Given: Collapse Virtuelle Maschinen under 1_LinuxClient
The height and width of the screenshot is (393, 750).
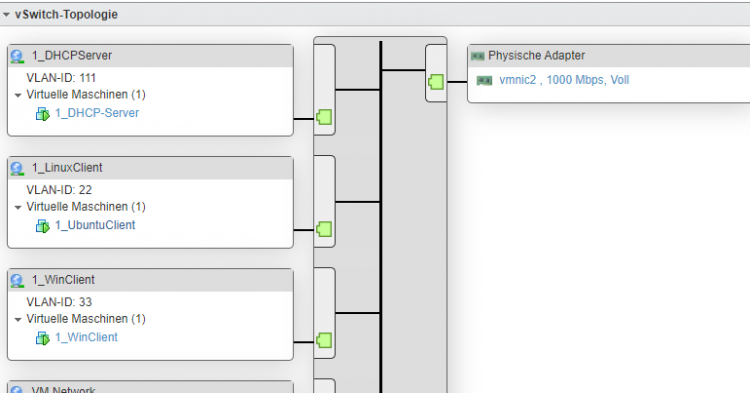Looking at the screenshot, I should (18, 207).
